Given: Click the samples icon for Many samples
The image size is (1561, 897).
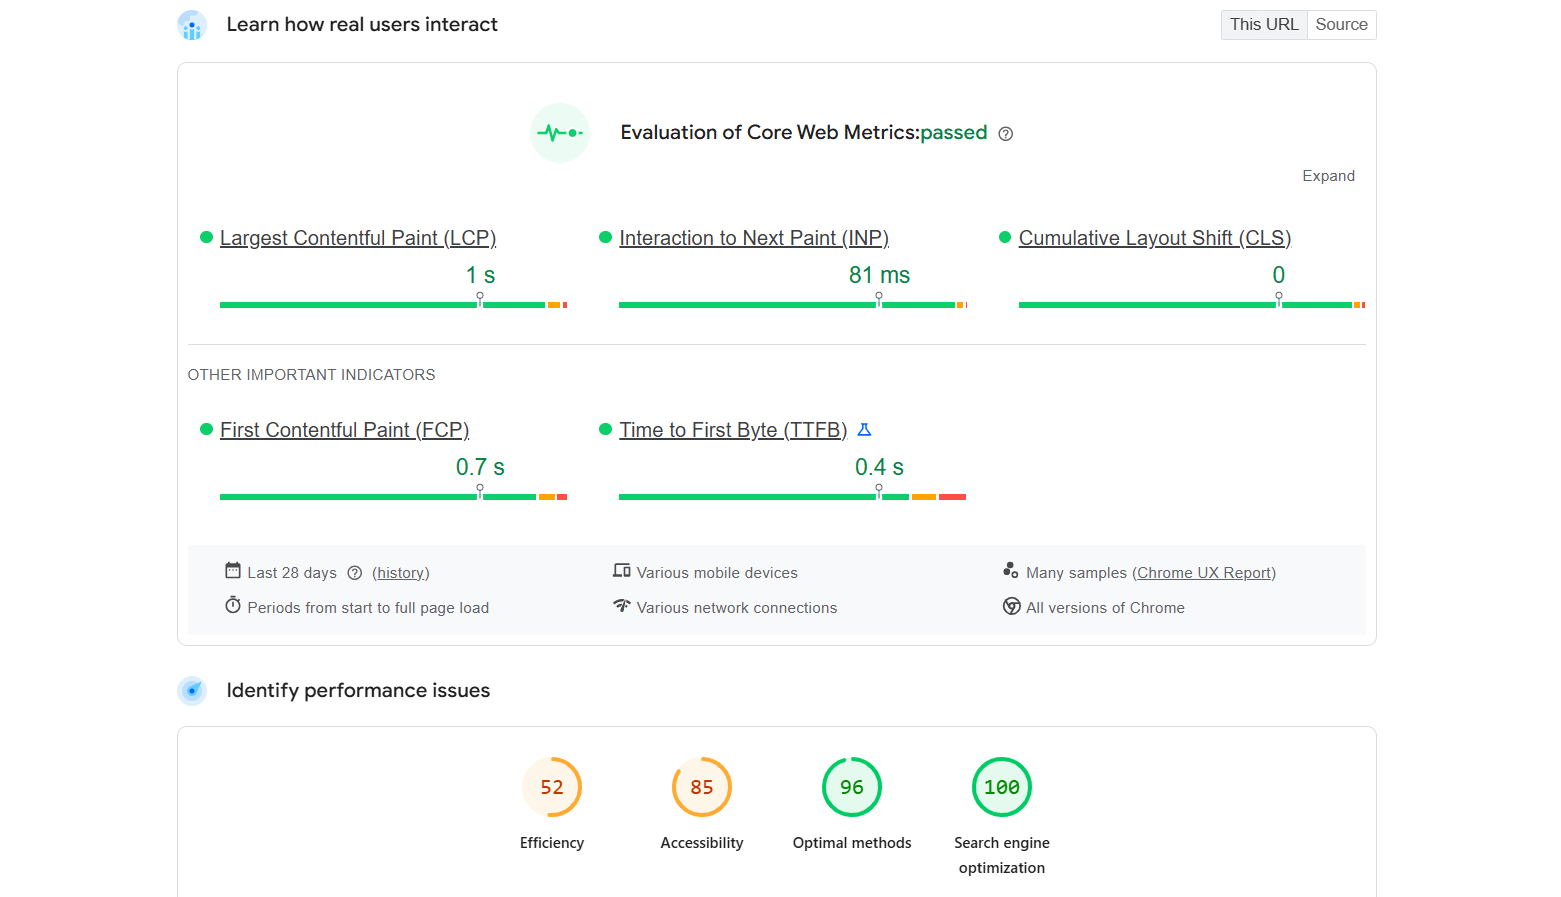Looking at the screenshot, I should coord(1011,571).
